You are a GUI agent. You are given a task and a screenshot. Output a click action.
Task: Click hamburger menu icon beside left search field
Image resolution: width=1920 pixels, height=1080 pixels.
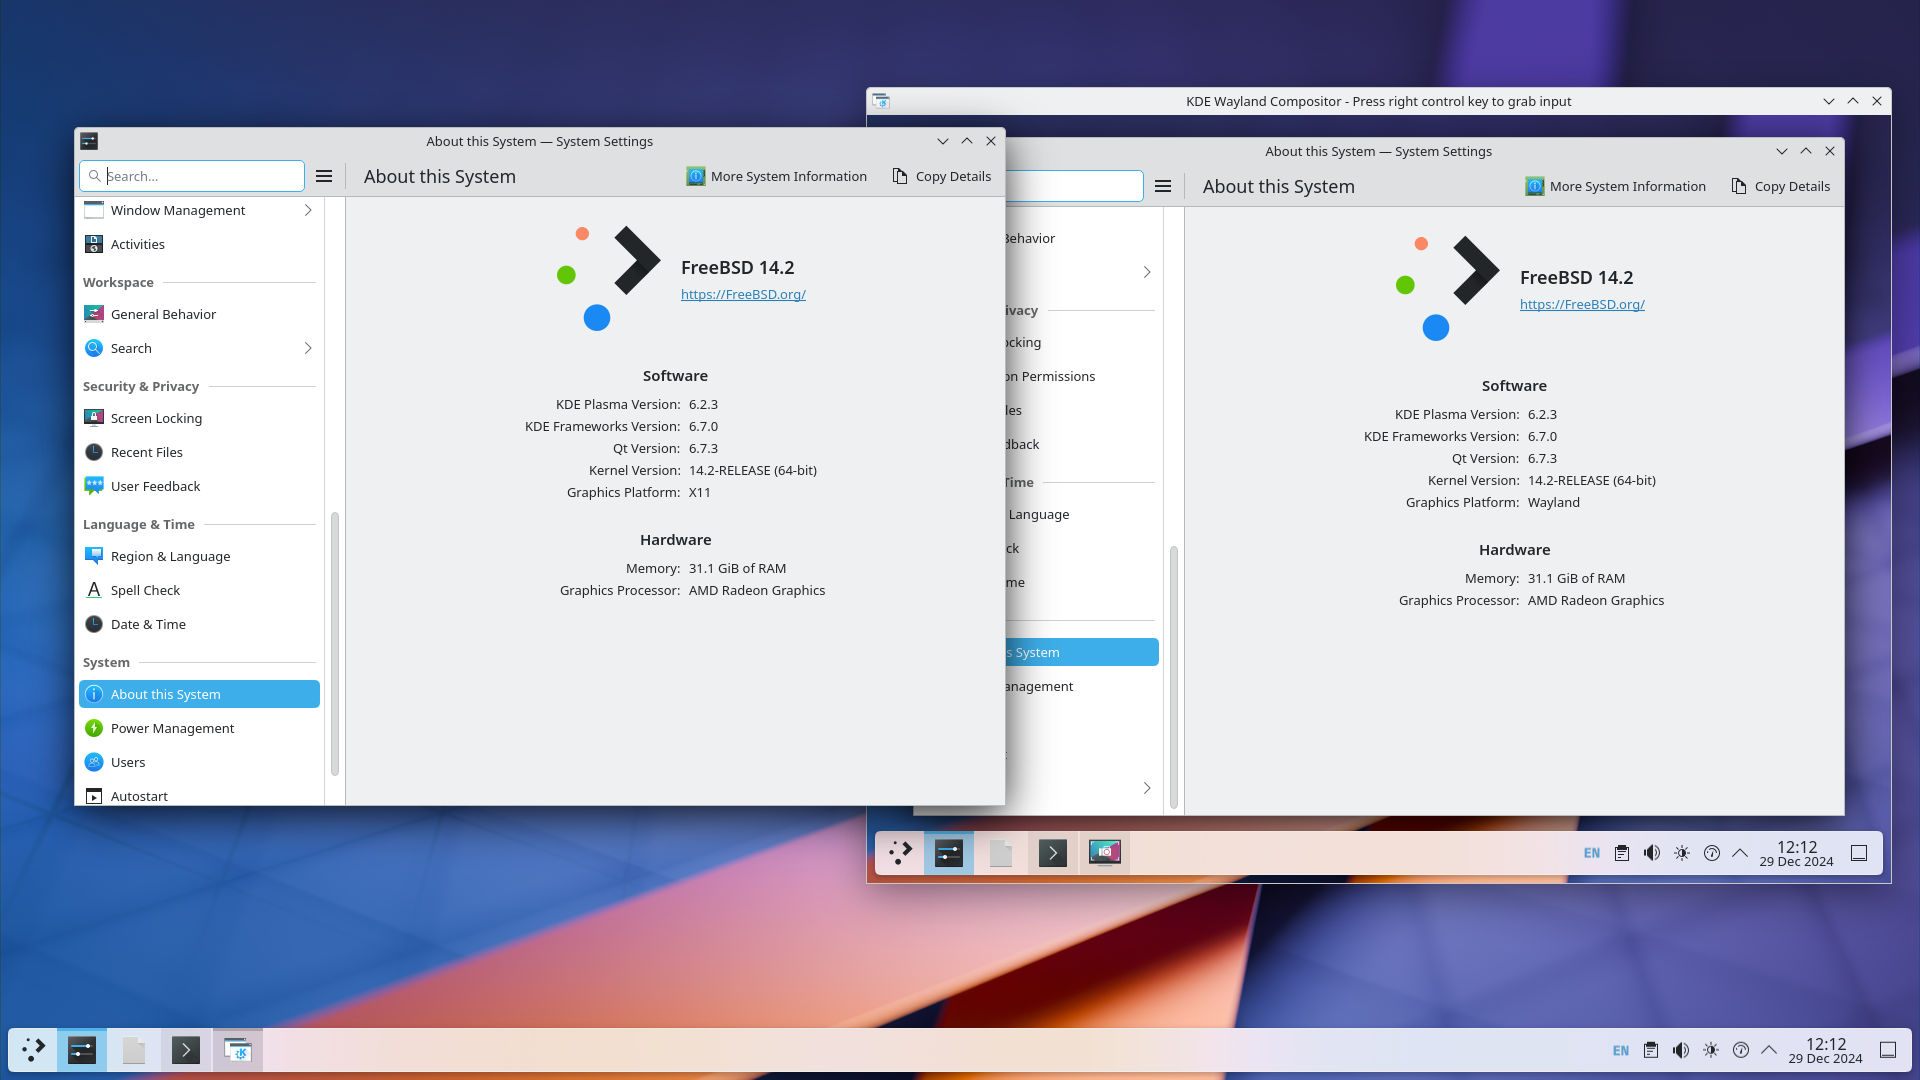click(x=324, y=176)
